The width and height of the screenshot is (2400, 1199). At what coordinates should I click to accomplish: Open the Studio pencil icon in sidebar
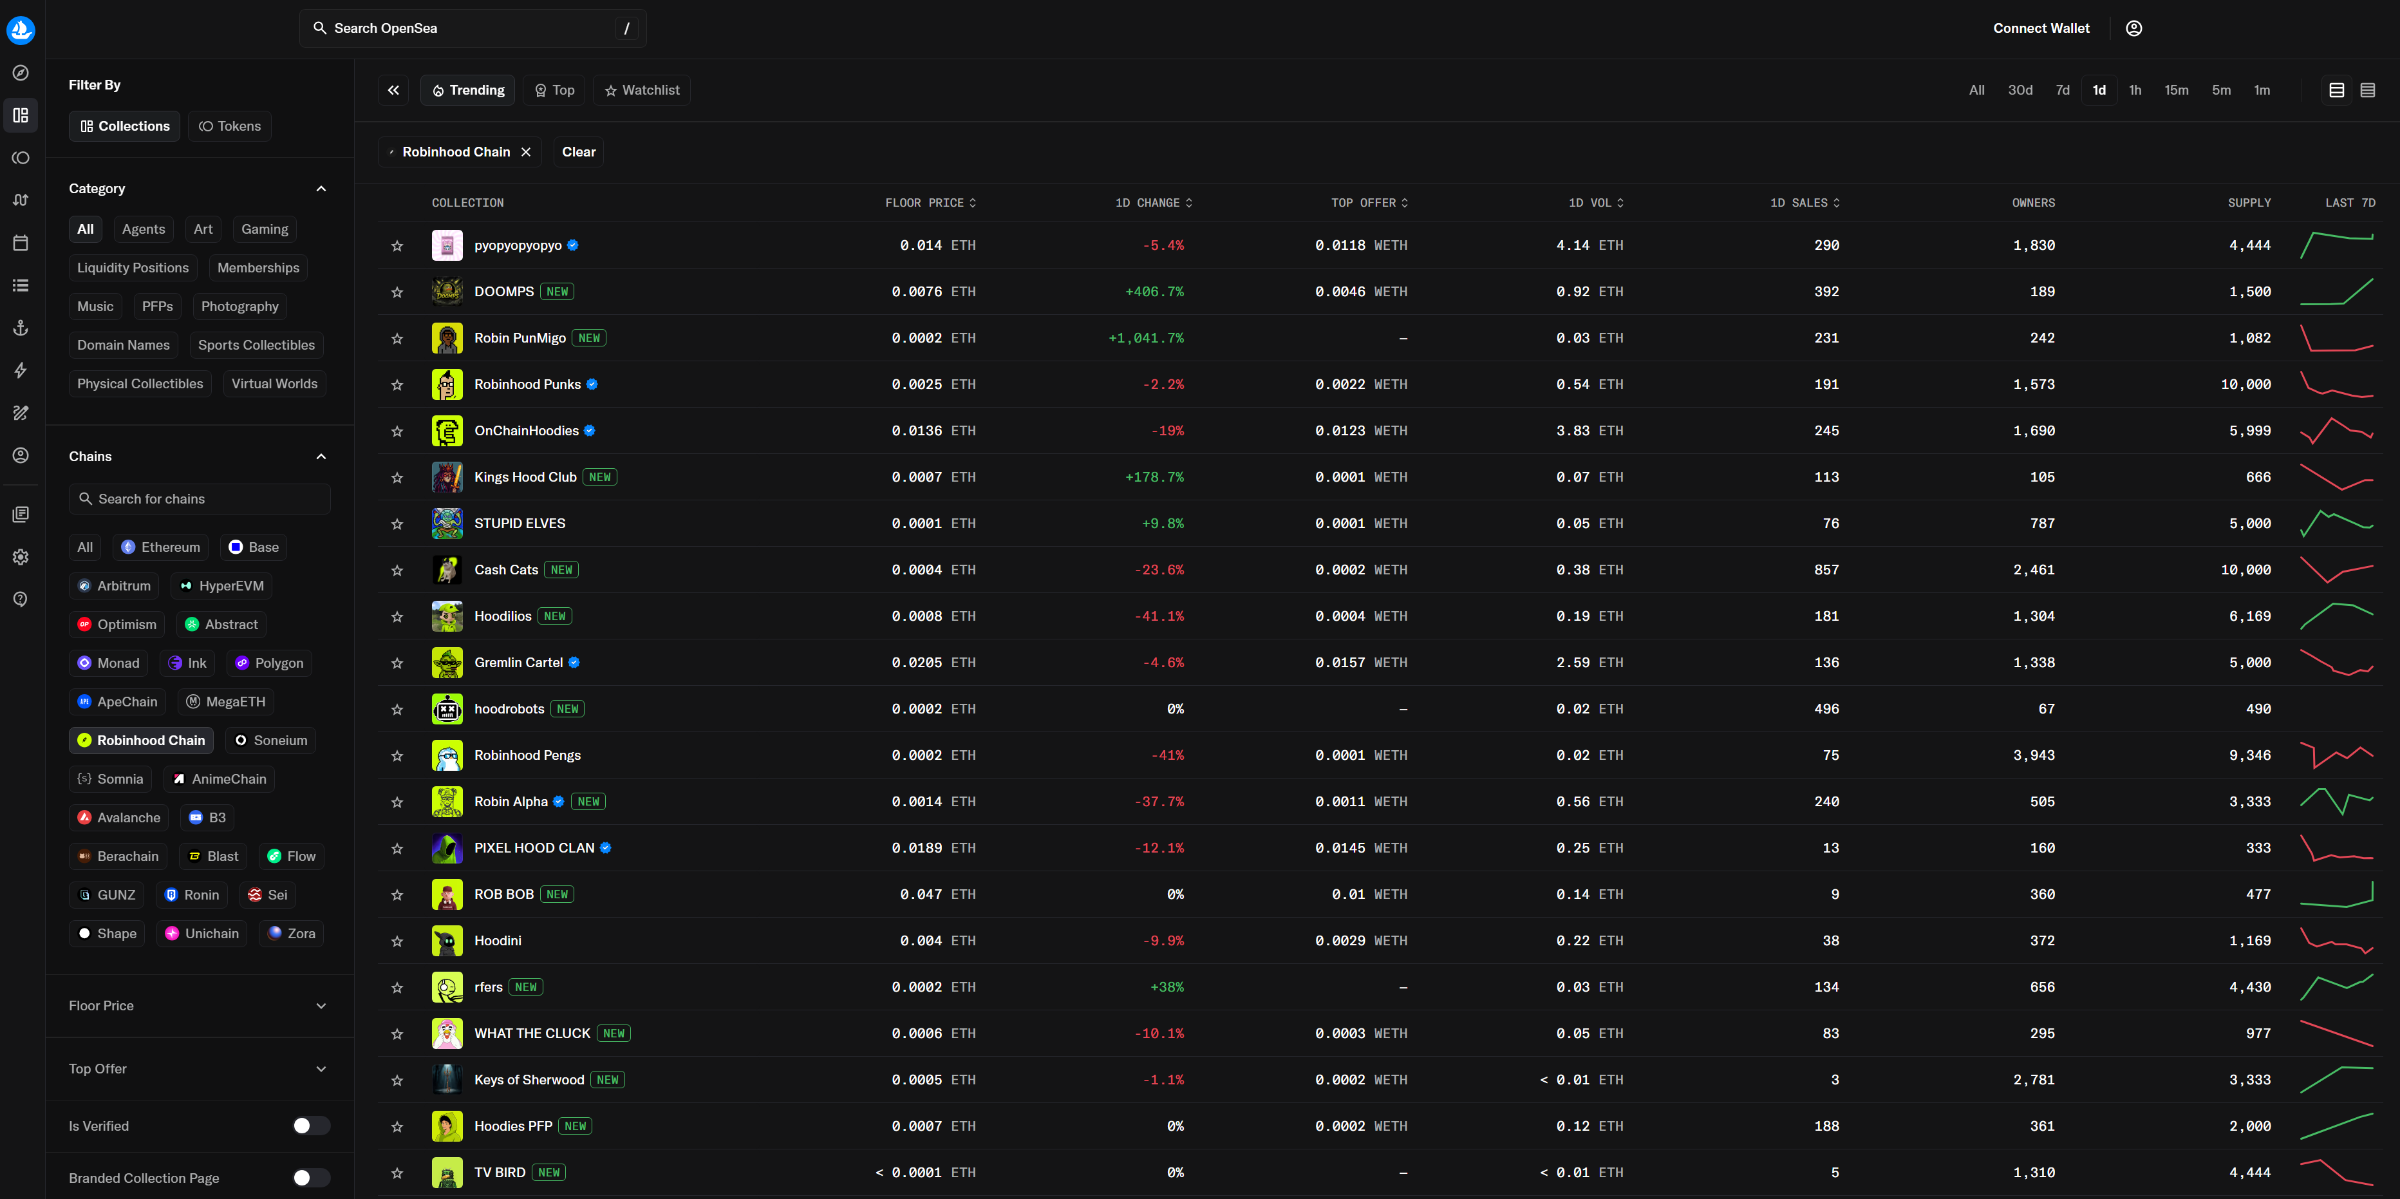click(x=21, y=413)
